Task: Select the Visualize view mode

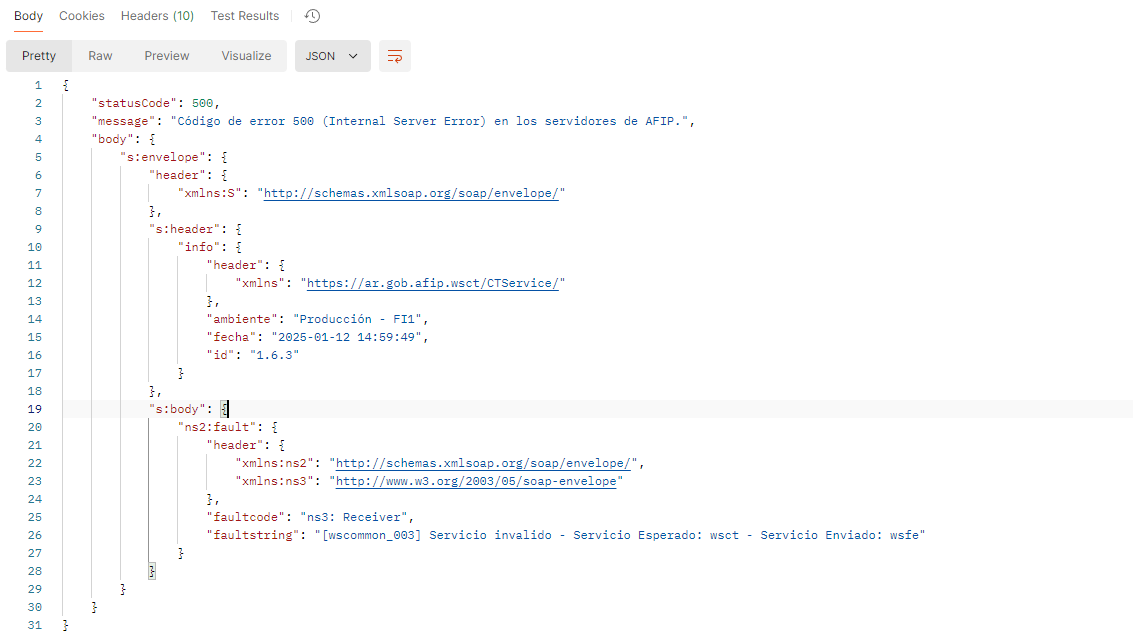Action: click(x=246, y=56)
